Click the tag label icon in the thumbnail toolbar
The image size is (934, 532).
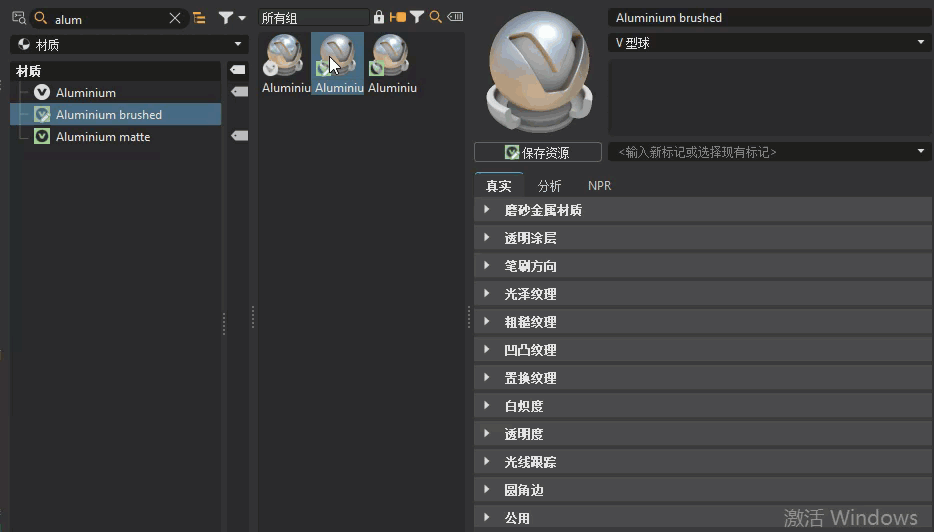point(455,17)
